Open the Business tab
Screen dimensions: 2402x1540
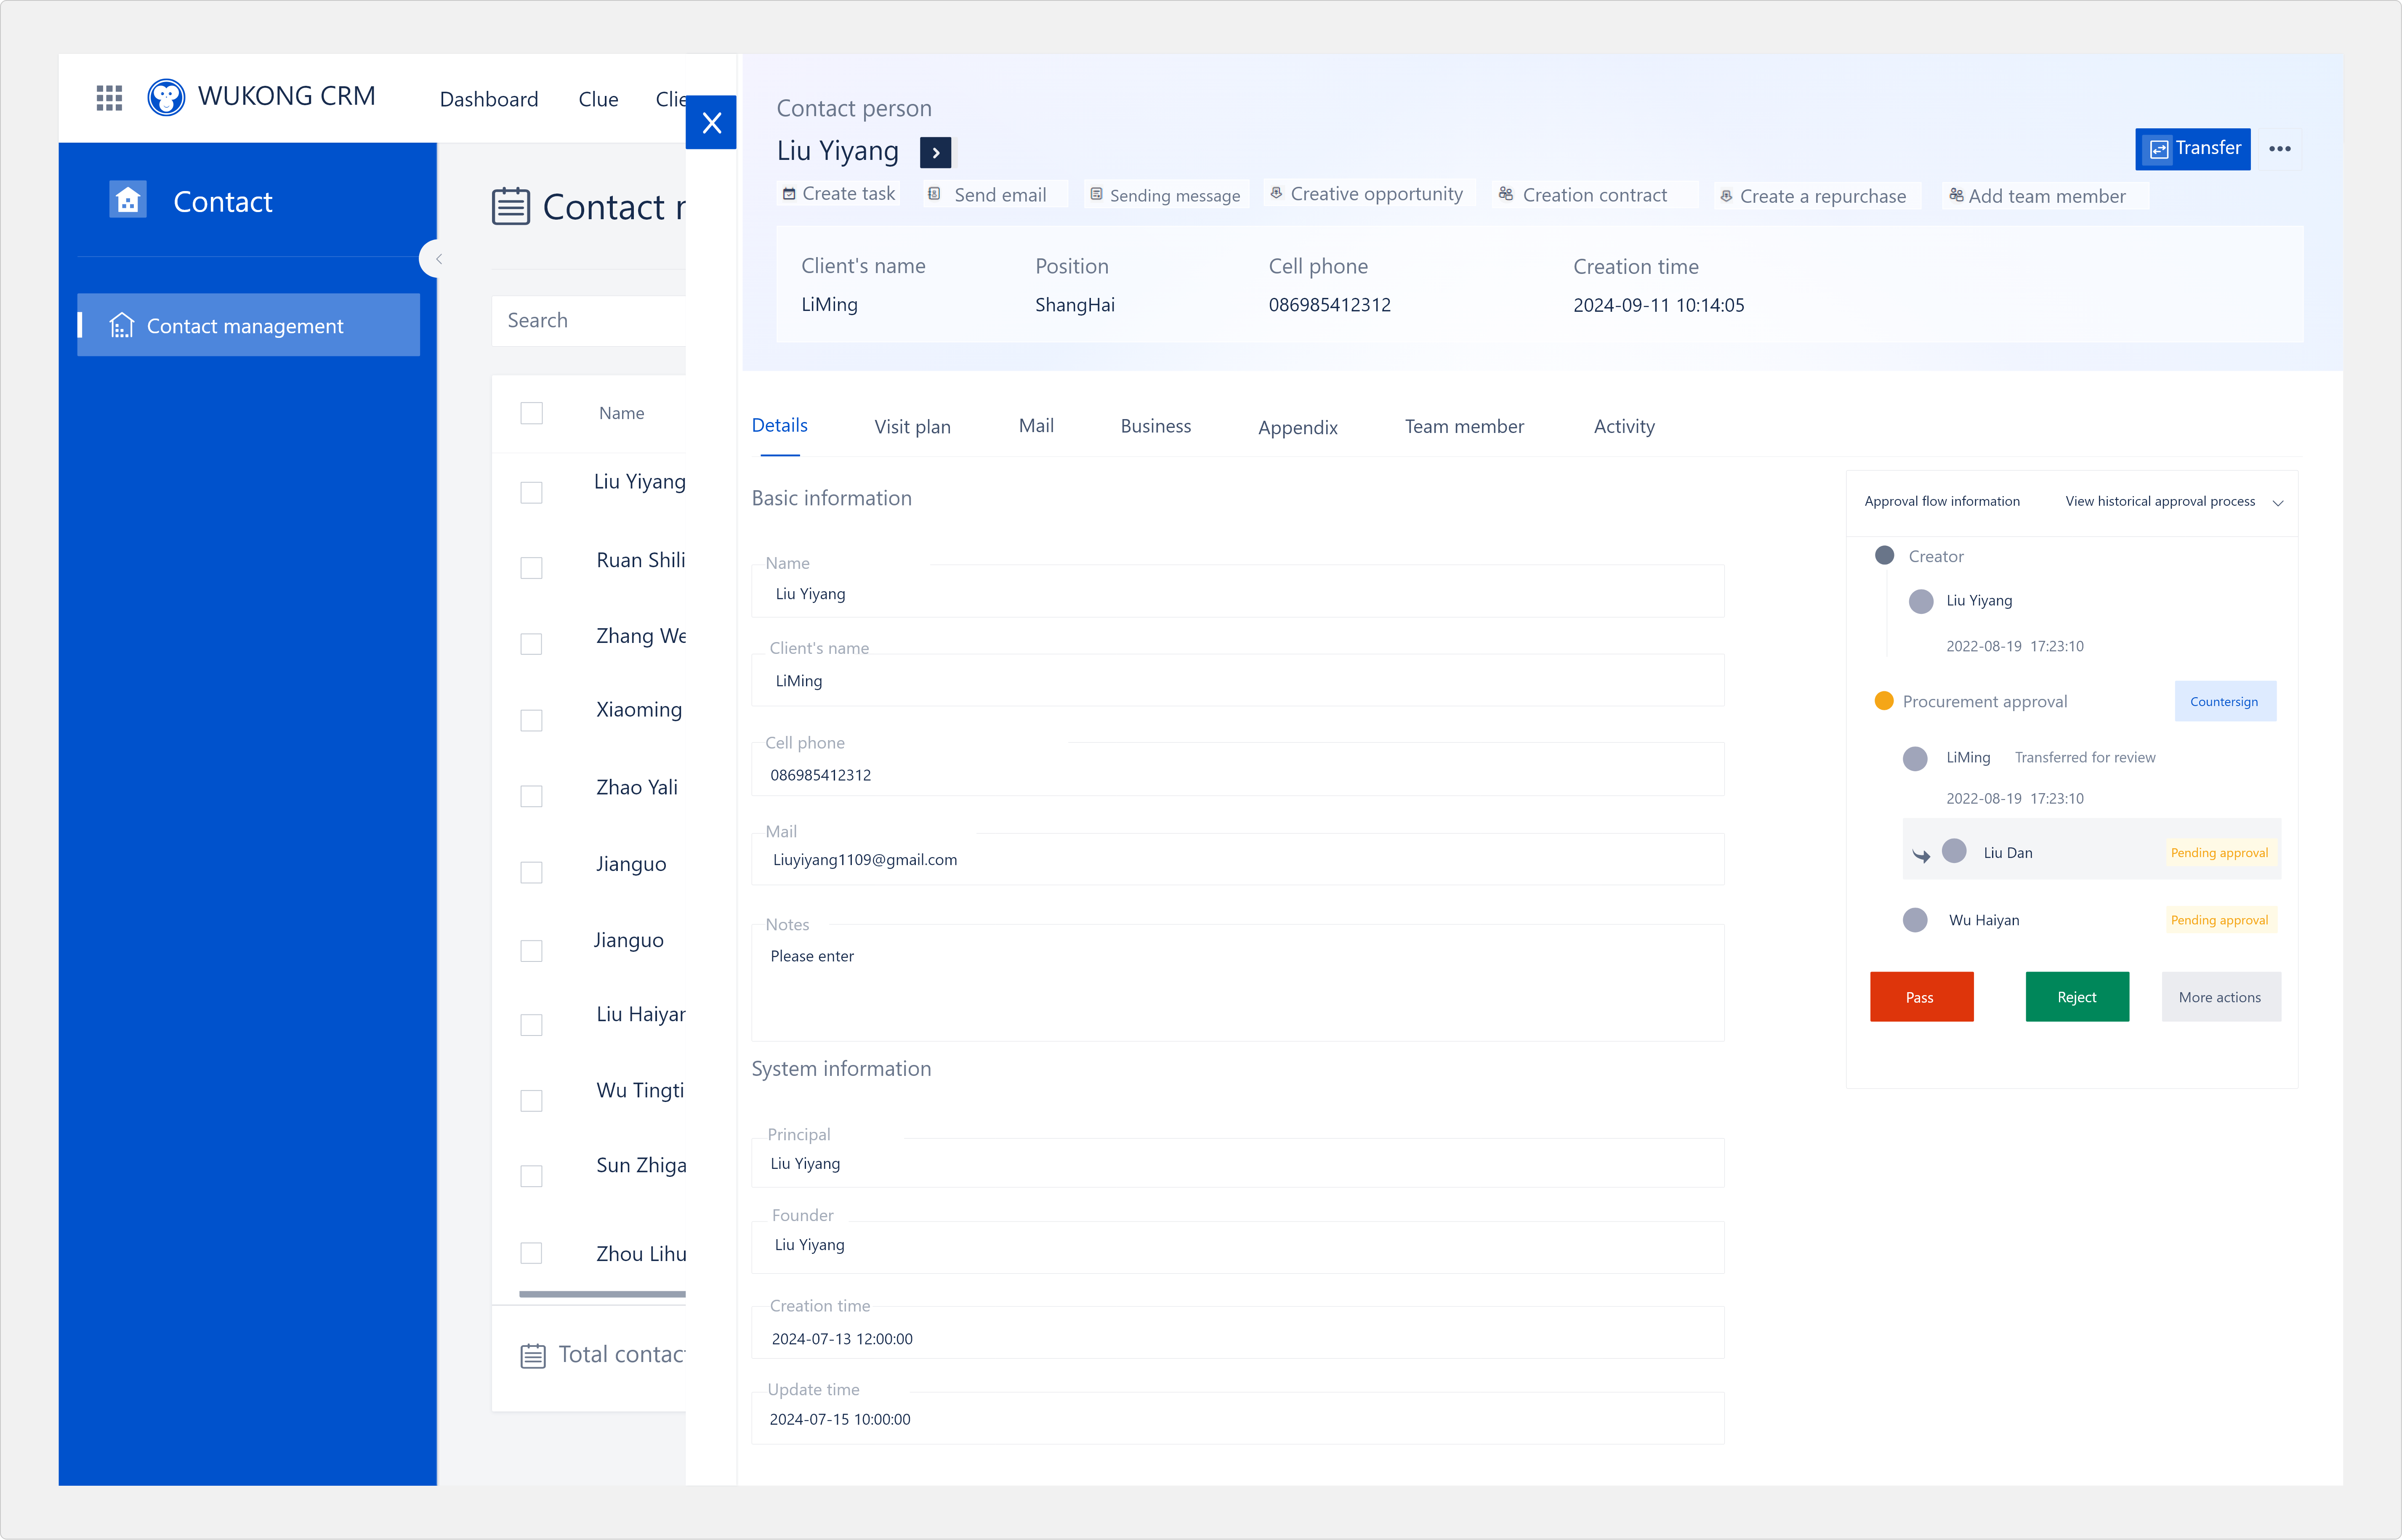(1156, 426)
